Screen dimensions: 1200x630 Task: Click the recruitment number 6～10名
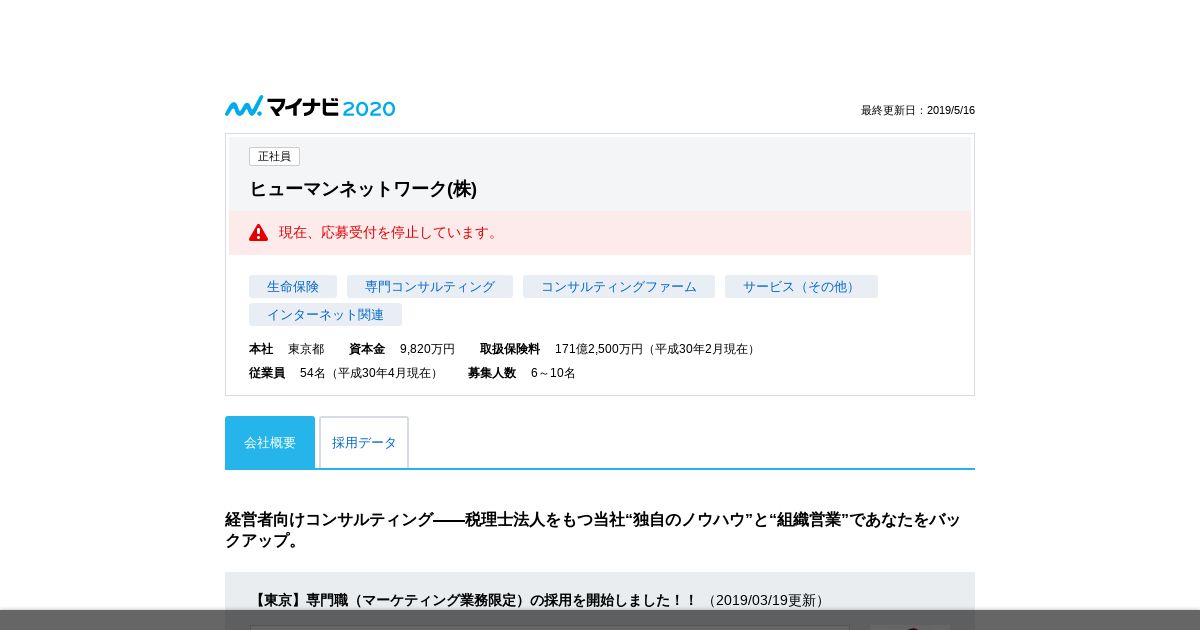click(553, 373)
